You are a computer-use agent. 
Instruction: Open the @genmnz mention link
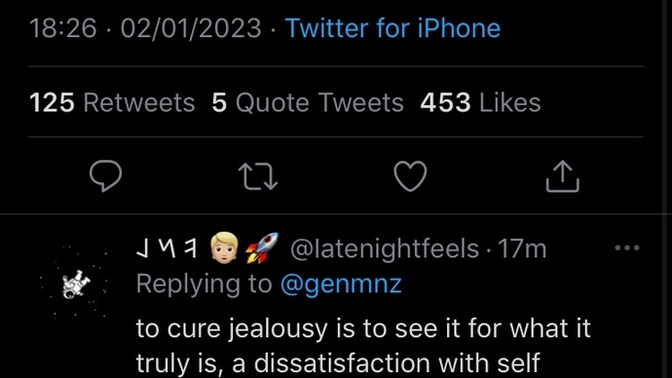(x=341, y=284)
